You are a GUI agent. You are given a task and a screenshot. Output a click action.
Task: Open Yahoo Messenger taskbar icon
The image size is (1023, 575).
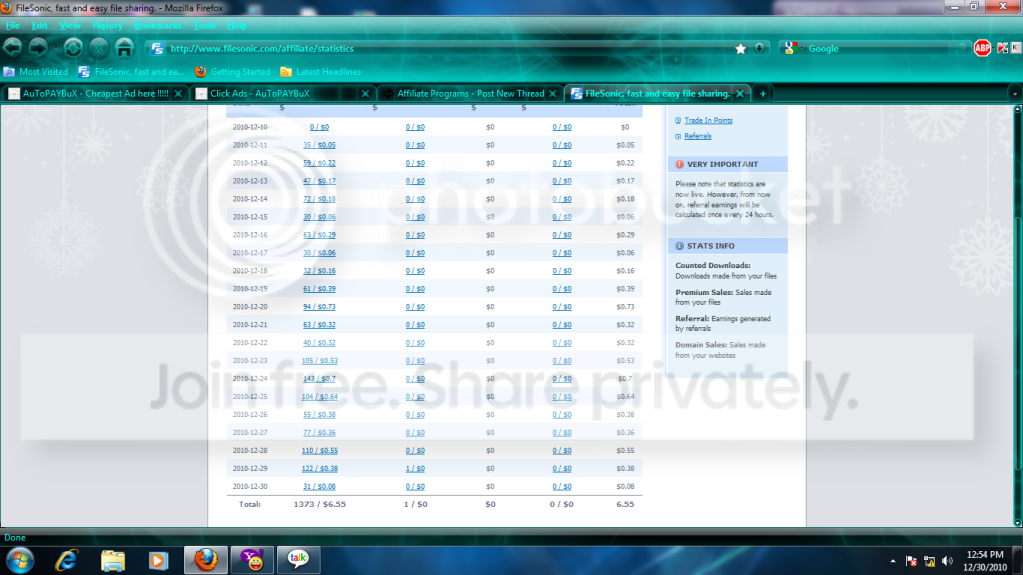pyautogui.click(x=252, y=560)
